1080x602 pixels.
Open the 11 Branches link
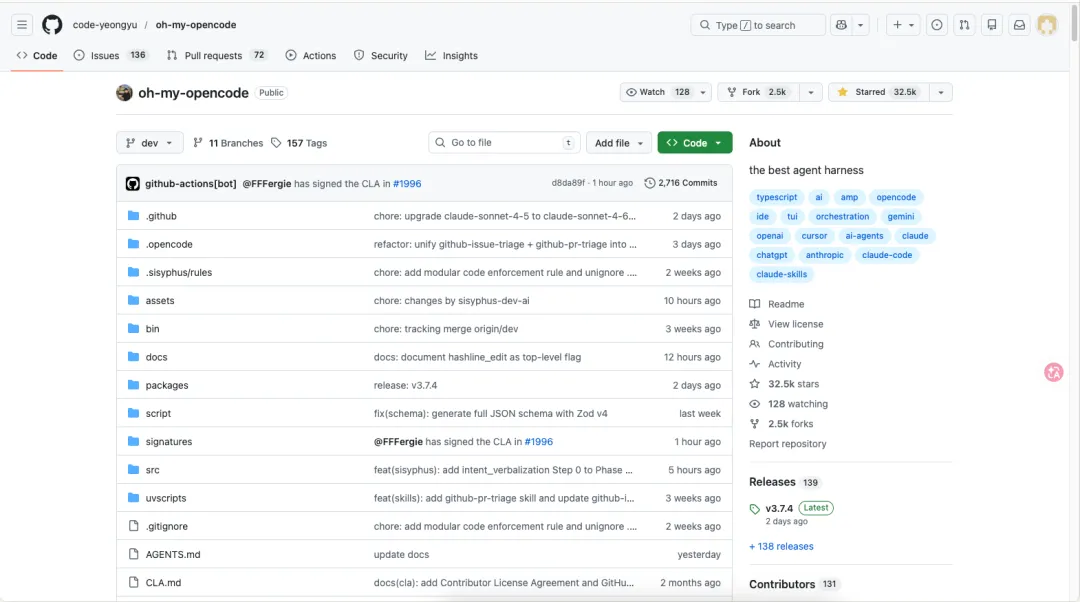click(x=228, y=143)
